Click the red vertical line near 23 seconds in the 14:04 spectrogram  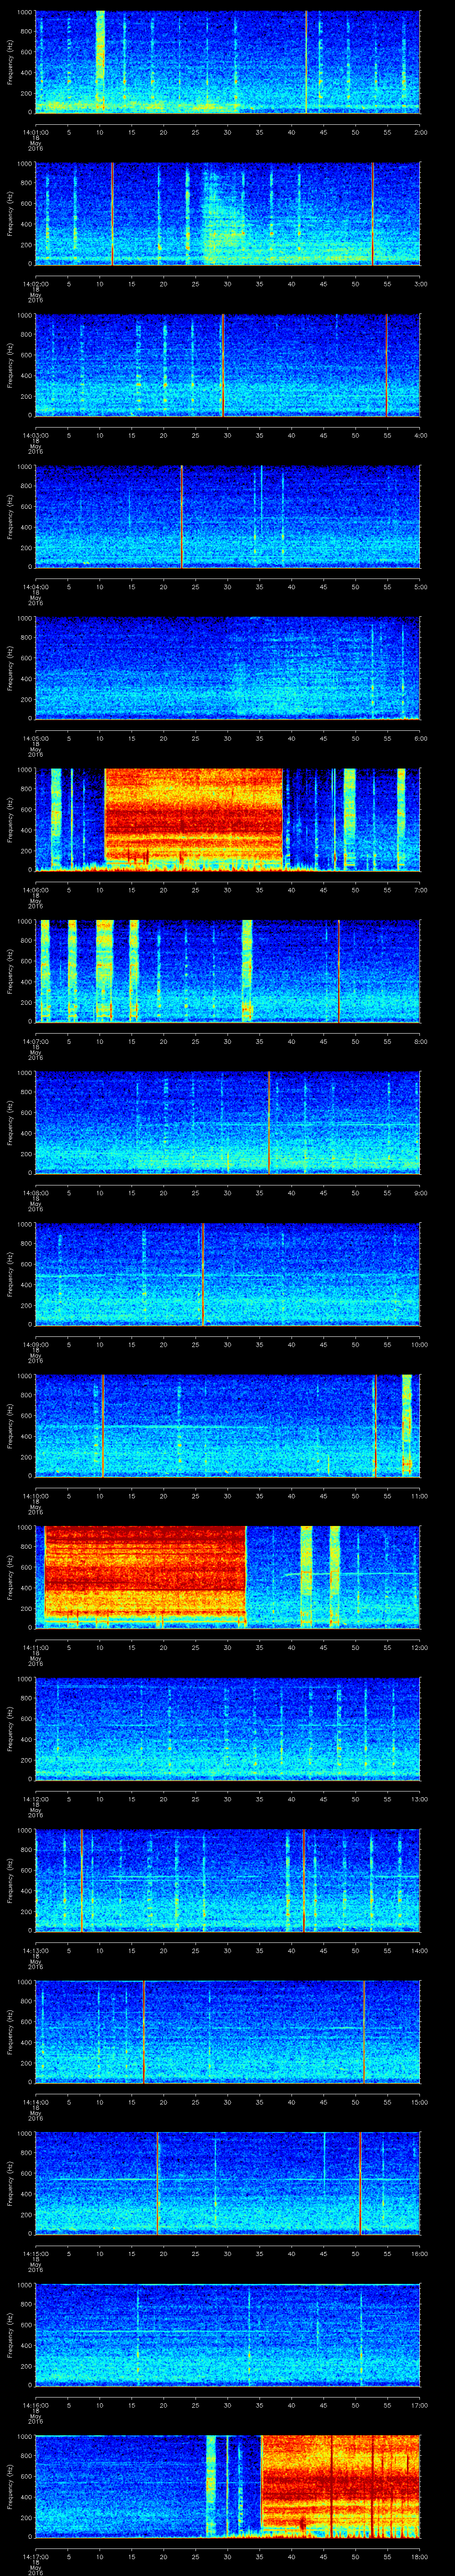click(182, 516)
